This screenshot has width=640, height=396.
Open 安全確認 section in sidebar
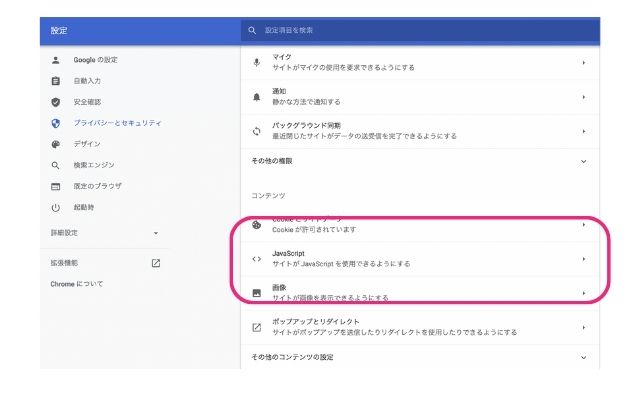(x=87, y=102)
